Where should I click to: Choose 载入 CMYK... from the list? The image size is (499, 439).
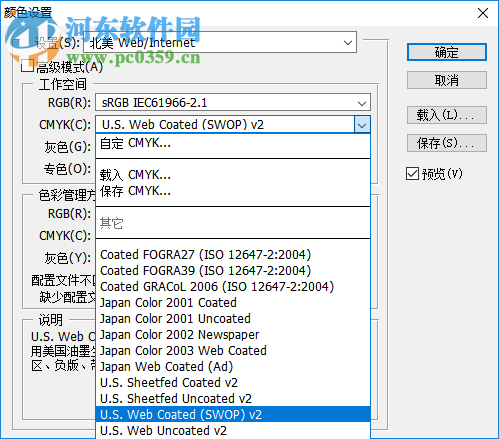coord(233,175)
